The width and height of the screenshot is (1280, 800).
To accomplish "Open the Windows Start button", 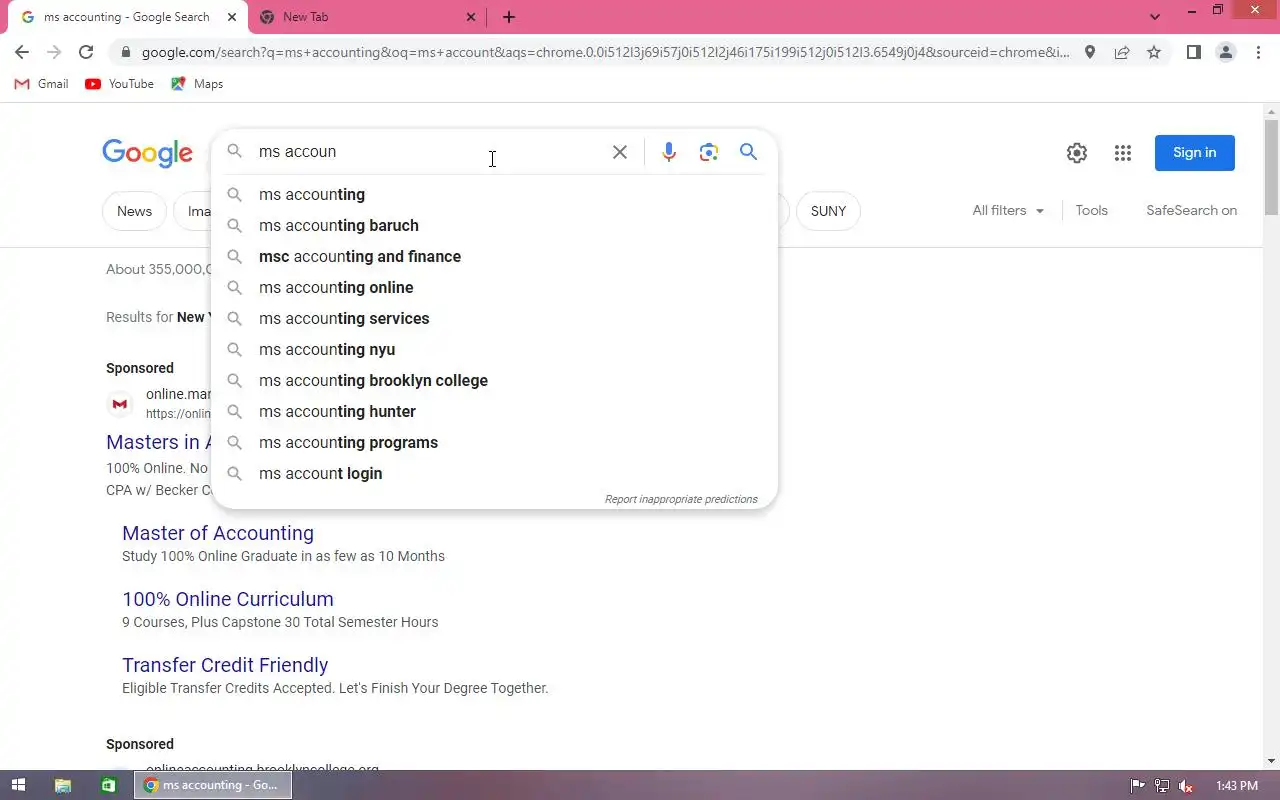I will click(x=18, y=785).
